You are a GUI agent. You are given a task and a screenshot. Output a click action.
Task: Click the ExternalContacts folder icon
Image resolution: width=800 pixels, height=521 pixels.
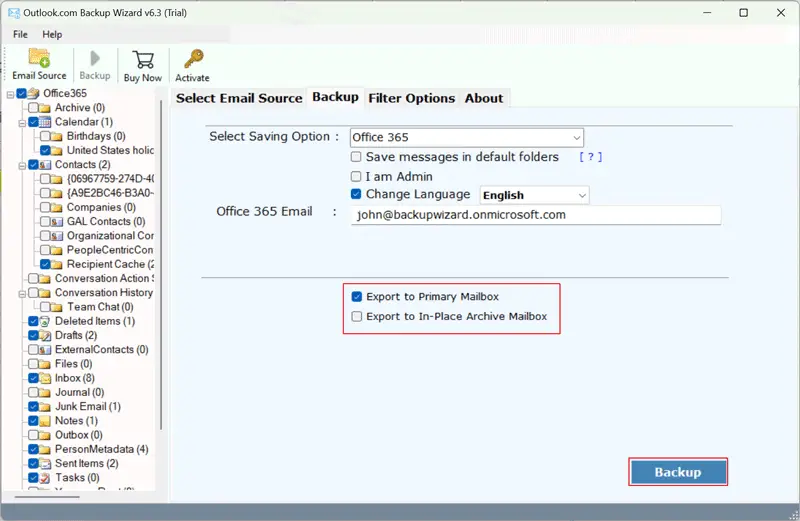[x=45, y=350]
